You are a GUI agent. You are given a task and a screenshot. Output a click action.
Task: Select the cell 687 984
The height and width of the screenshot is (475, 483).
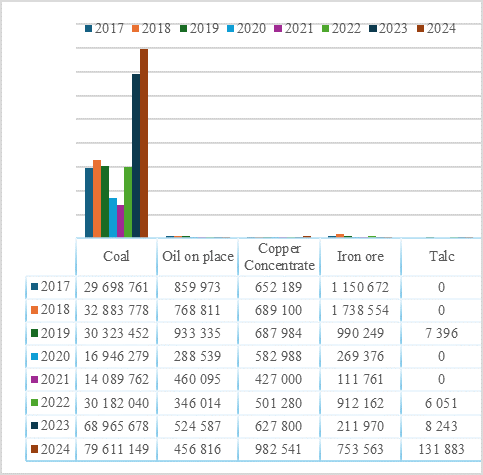279,333
